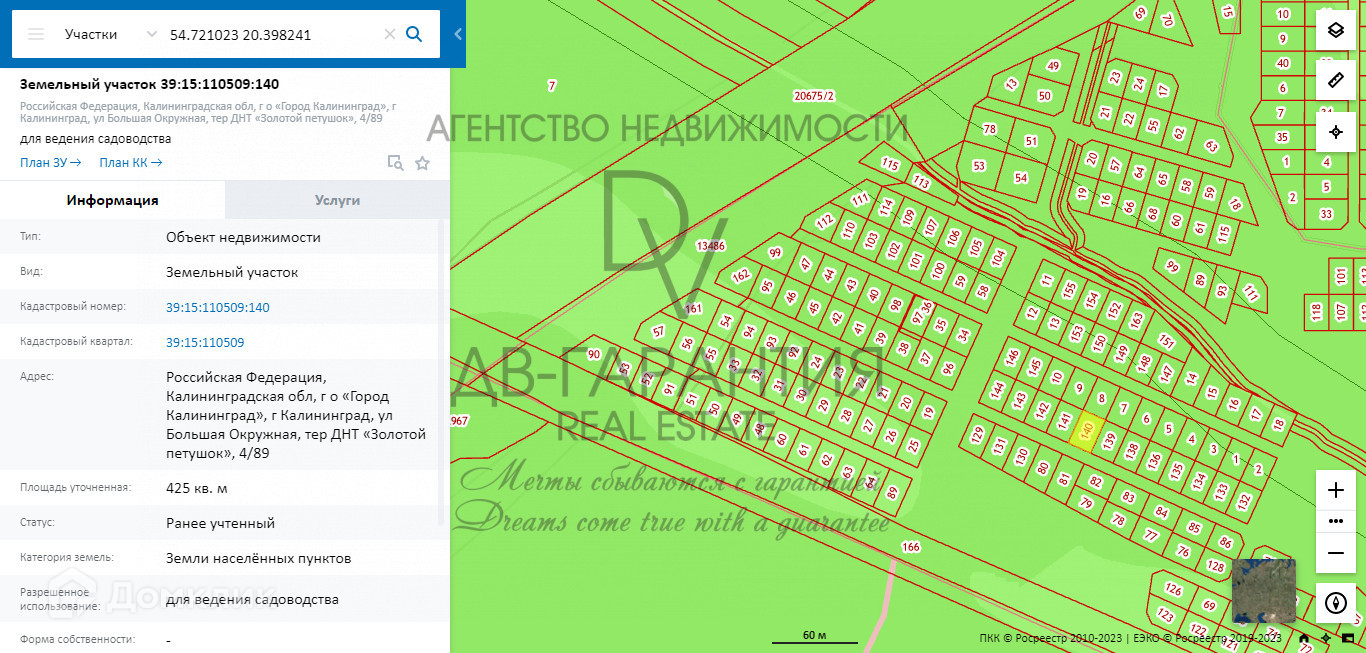
Task: Click cadastral quarter link 39:15:110509
Action: (x=205, y=342)
